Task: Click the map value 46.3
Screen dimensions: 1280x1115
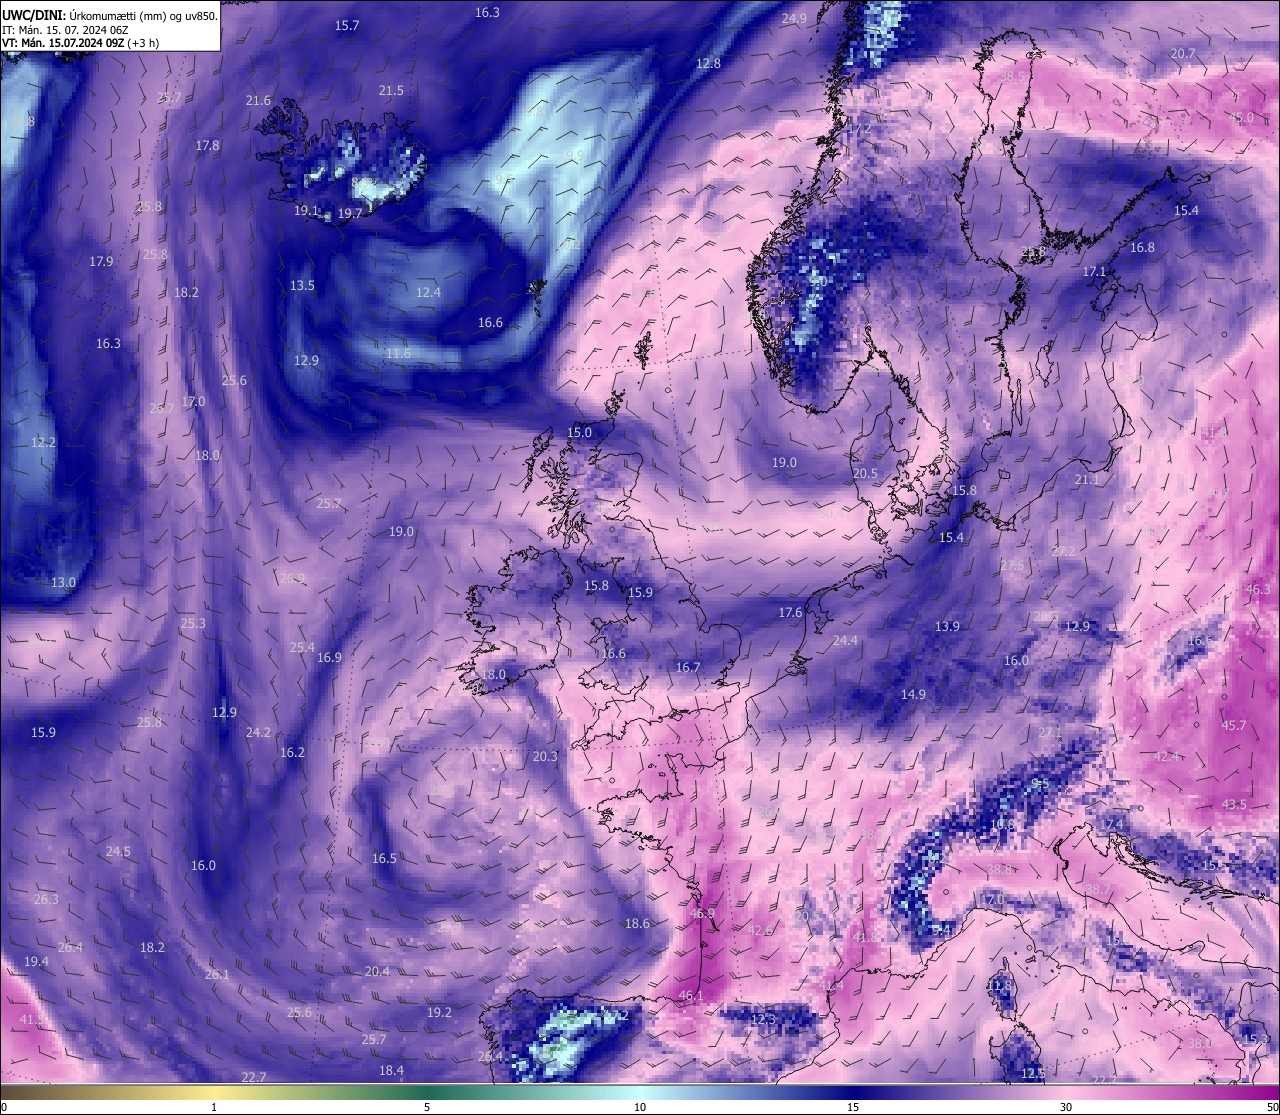Action: [1258, 589]
